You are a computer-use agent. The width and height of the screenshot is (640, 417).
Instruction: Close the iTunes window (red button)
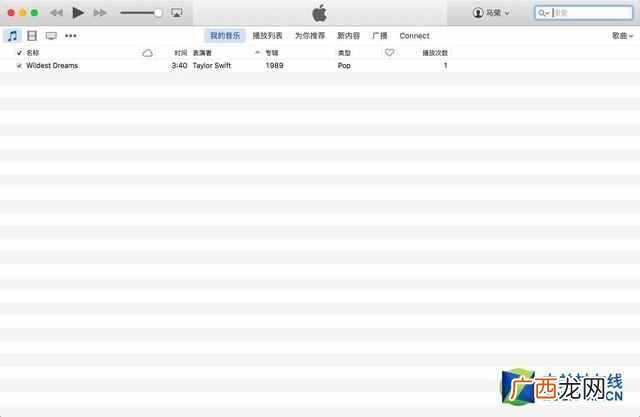tap(11, 13)
